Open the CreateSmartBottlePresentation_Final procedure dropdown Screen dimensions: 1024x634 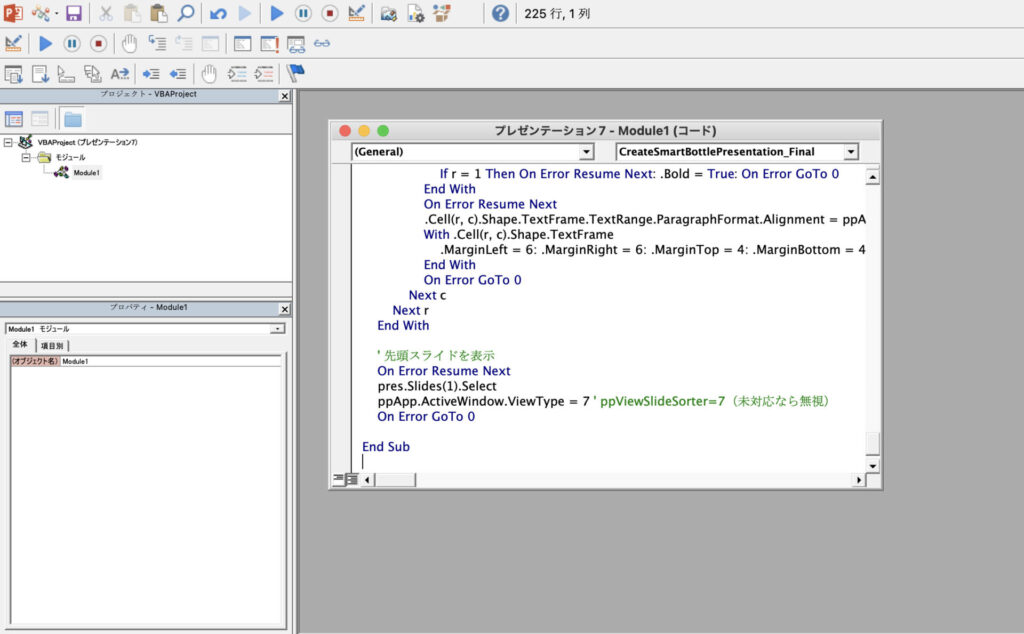[851, 152]
